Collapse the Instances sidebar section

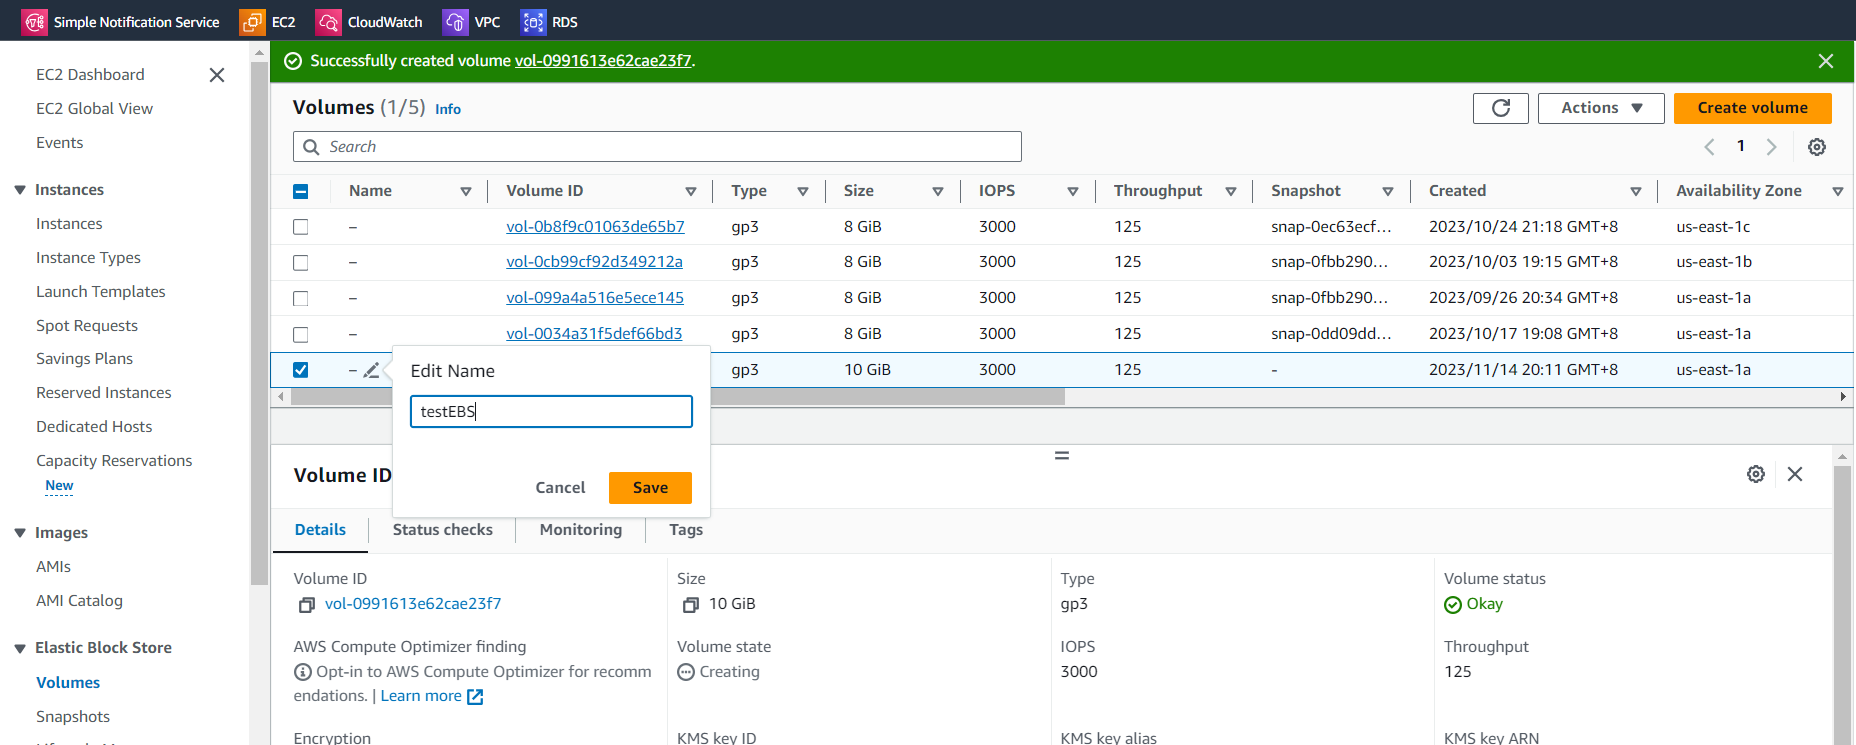(x=20, y=190)
